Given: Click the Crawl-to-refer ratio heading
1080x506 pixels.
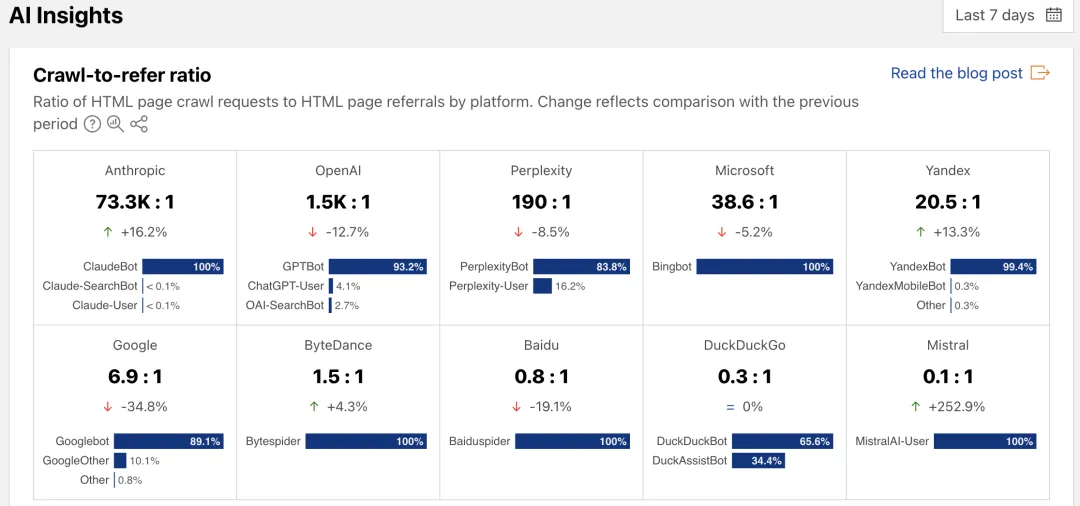Looking at the screenshot, I should pos(122,75).
